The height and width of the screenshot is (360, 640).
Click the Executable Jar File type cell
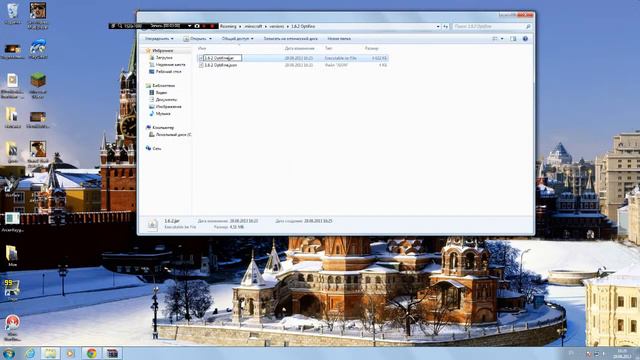(340, 58)
